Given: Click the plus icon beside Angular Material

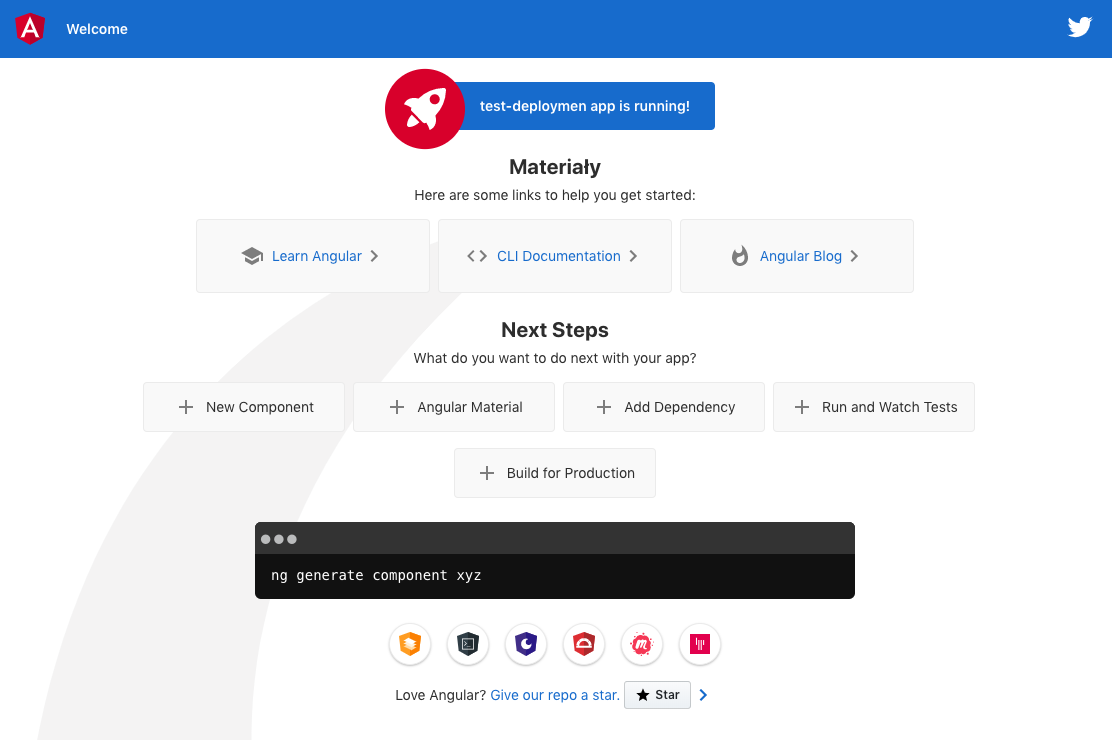Looking at the screenshot, I should tap(397, 407).
